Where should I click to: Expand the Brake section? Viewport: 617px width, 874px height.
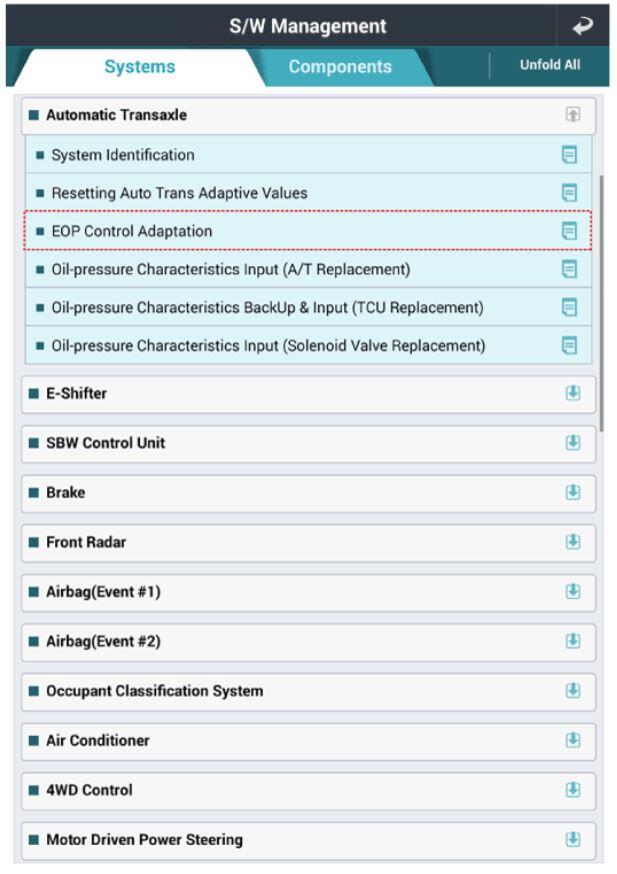tap(573, 493)
